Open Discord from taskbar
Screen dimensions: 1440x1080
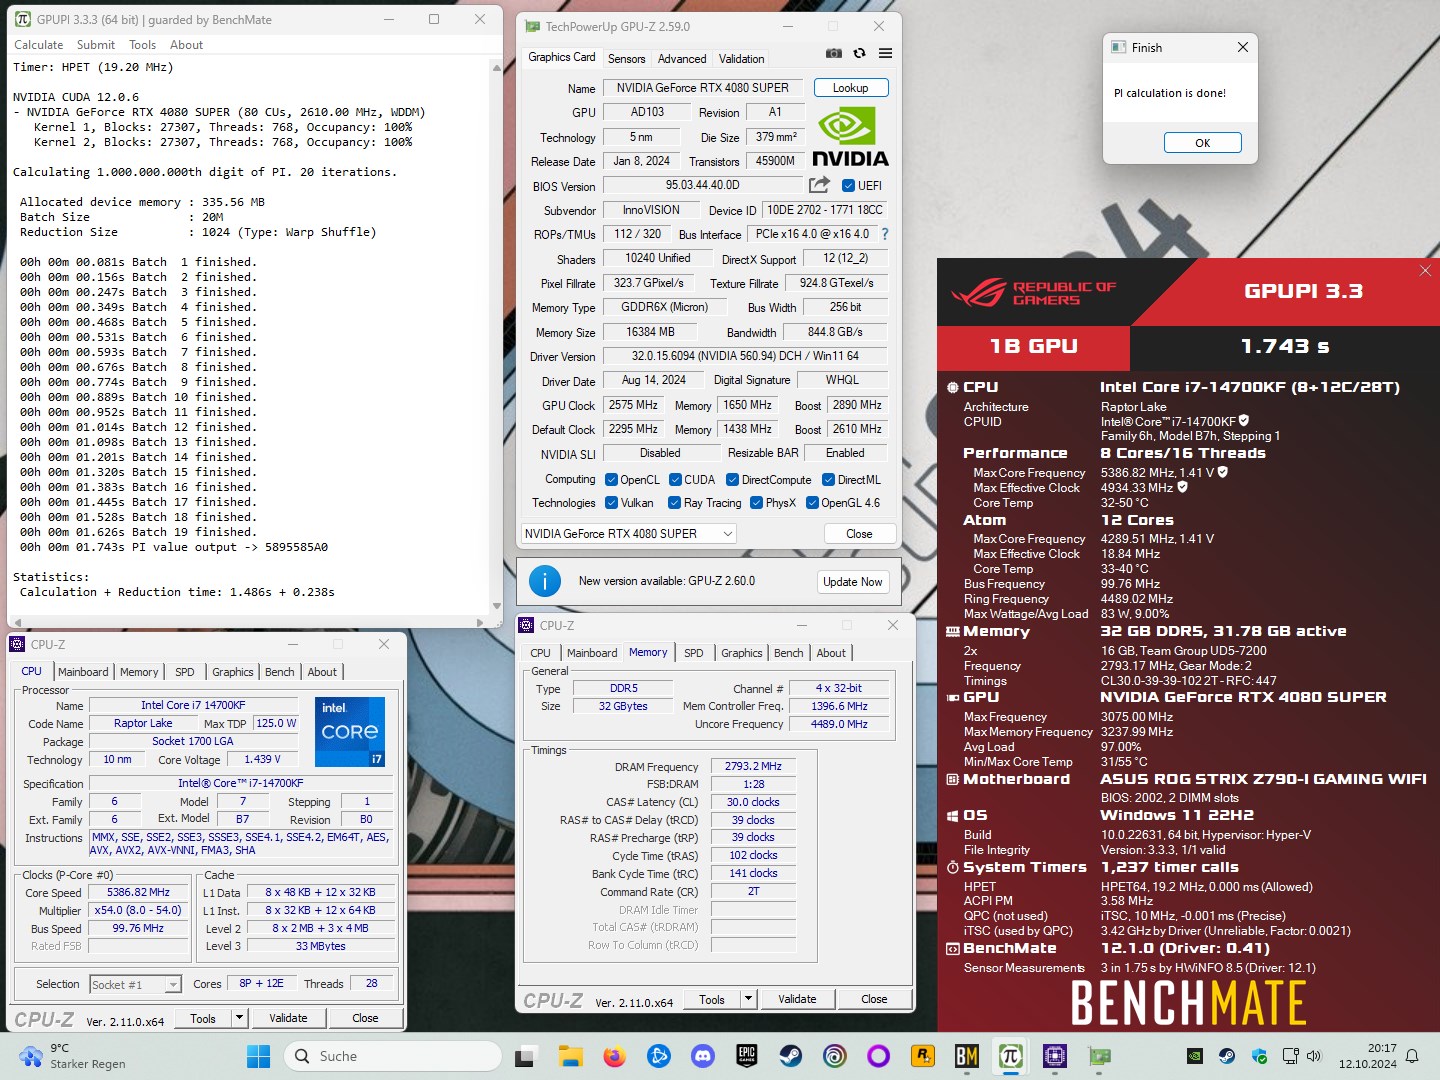[x=703, y=1056]
